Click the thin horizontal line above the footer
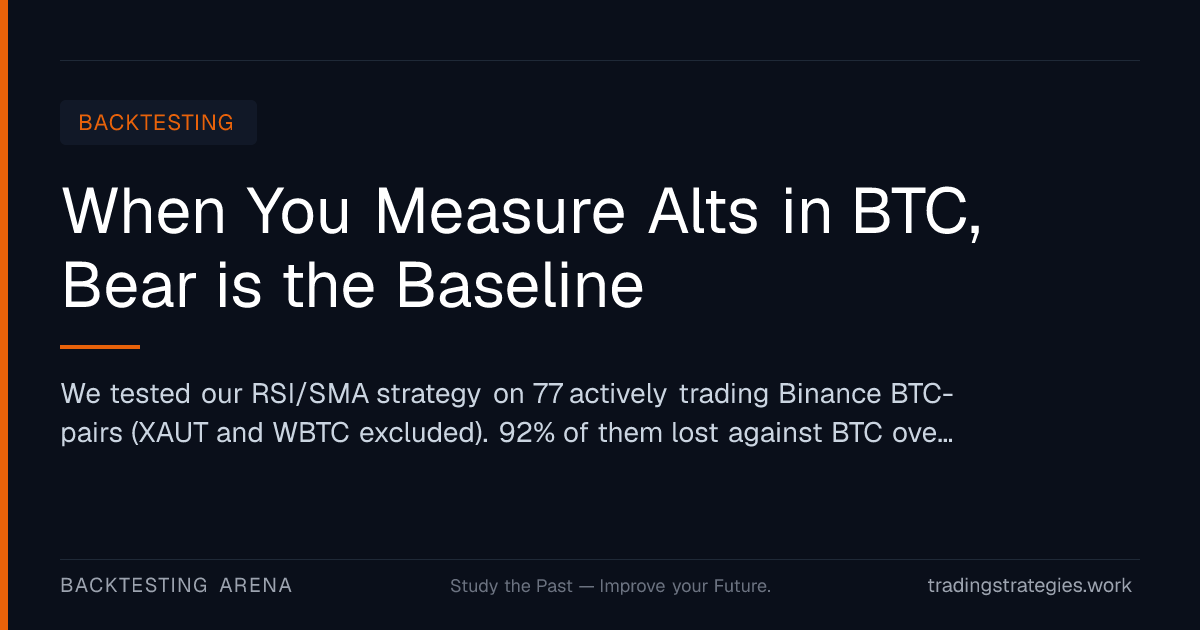The image size is (1200, 630). click(x=600, y=559)
